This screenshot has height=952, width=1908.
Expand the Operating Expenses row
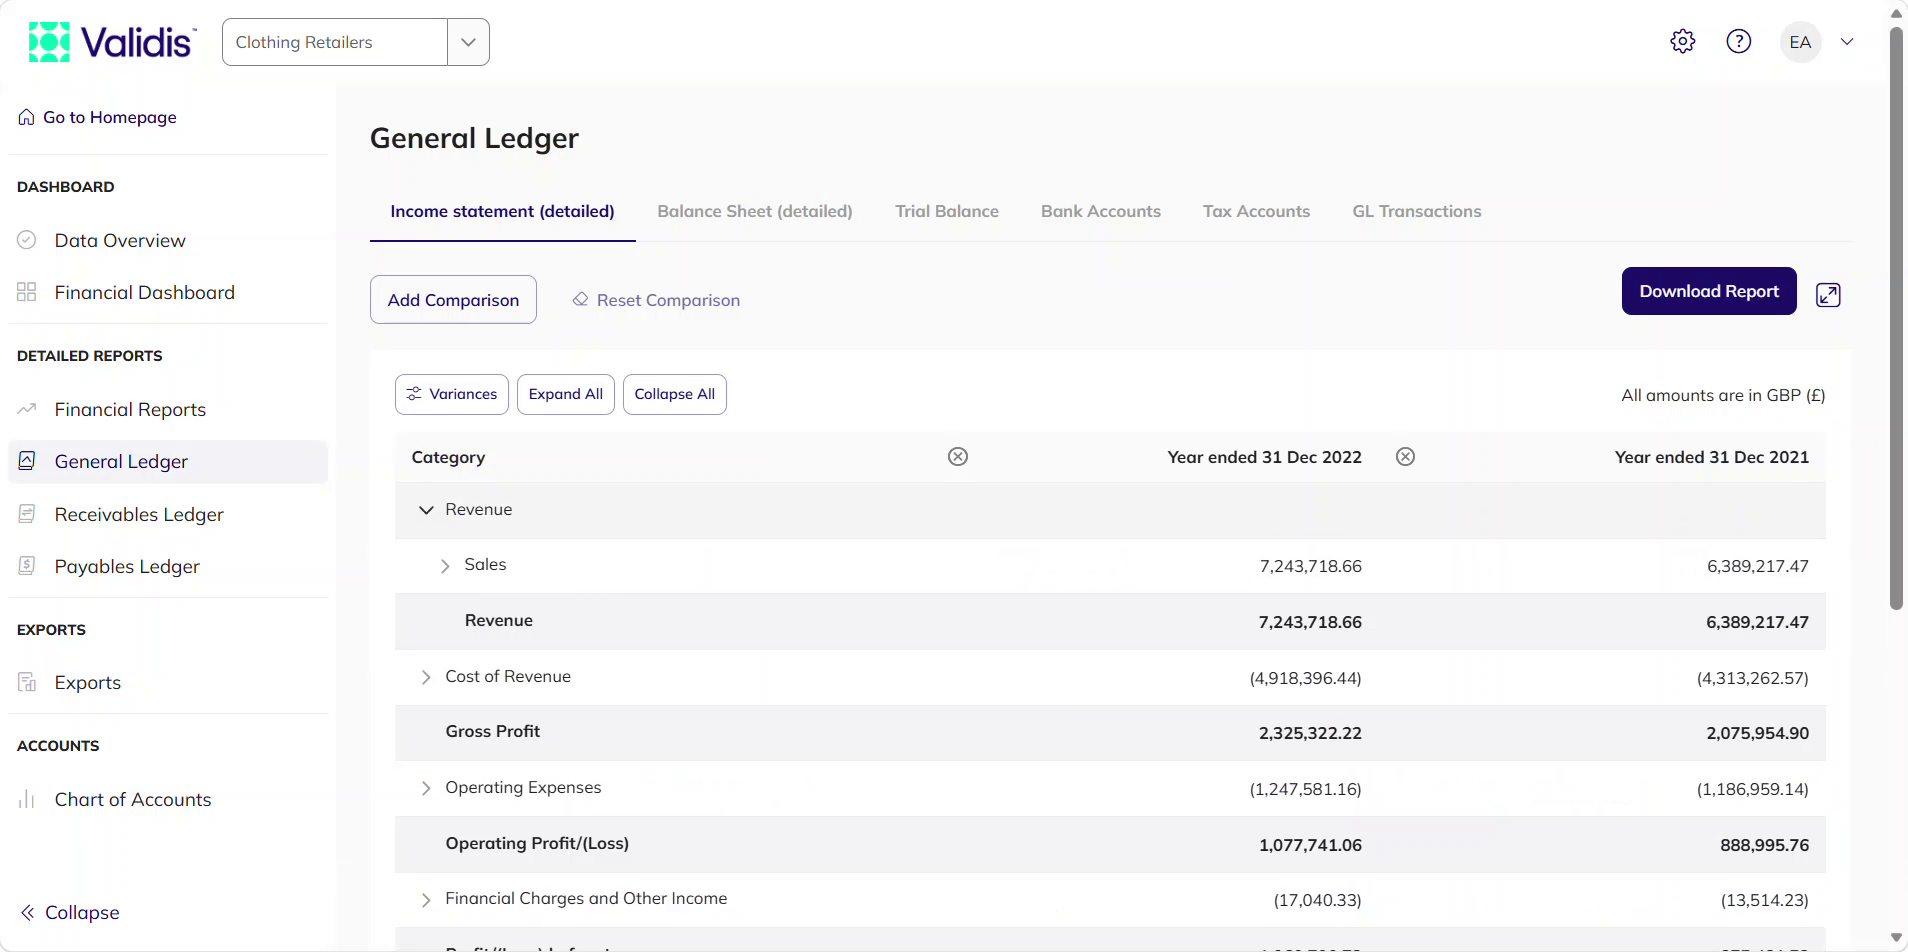coord(426,788)
